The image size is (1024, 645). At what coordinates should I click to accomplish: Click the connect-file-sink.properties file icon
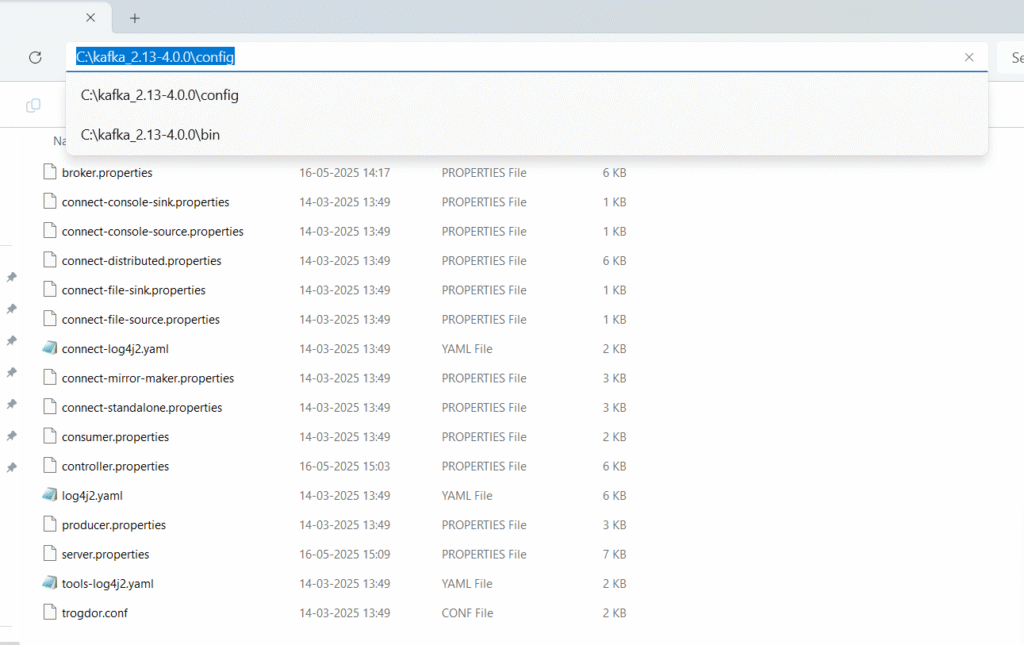pyautogui.click(x=50, y=289)
